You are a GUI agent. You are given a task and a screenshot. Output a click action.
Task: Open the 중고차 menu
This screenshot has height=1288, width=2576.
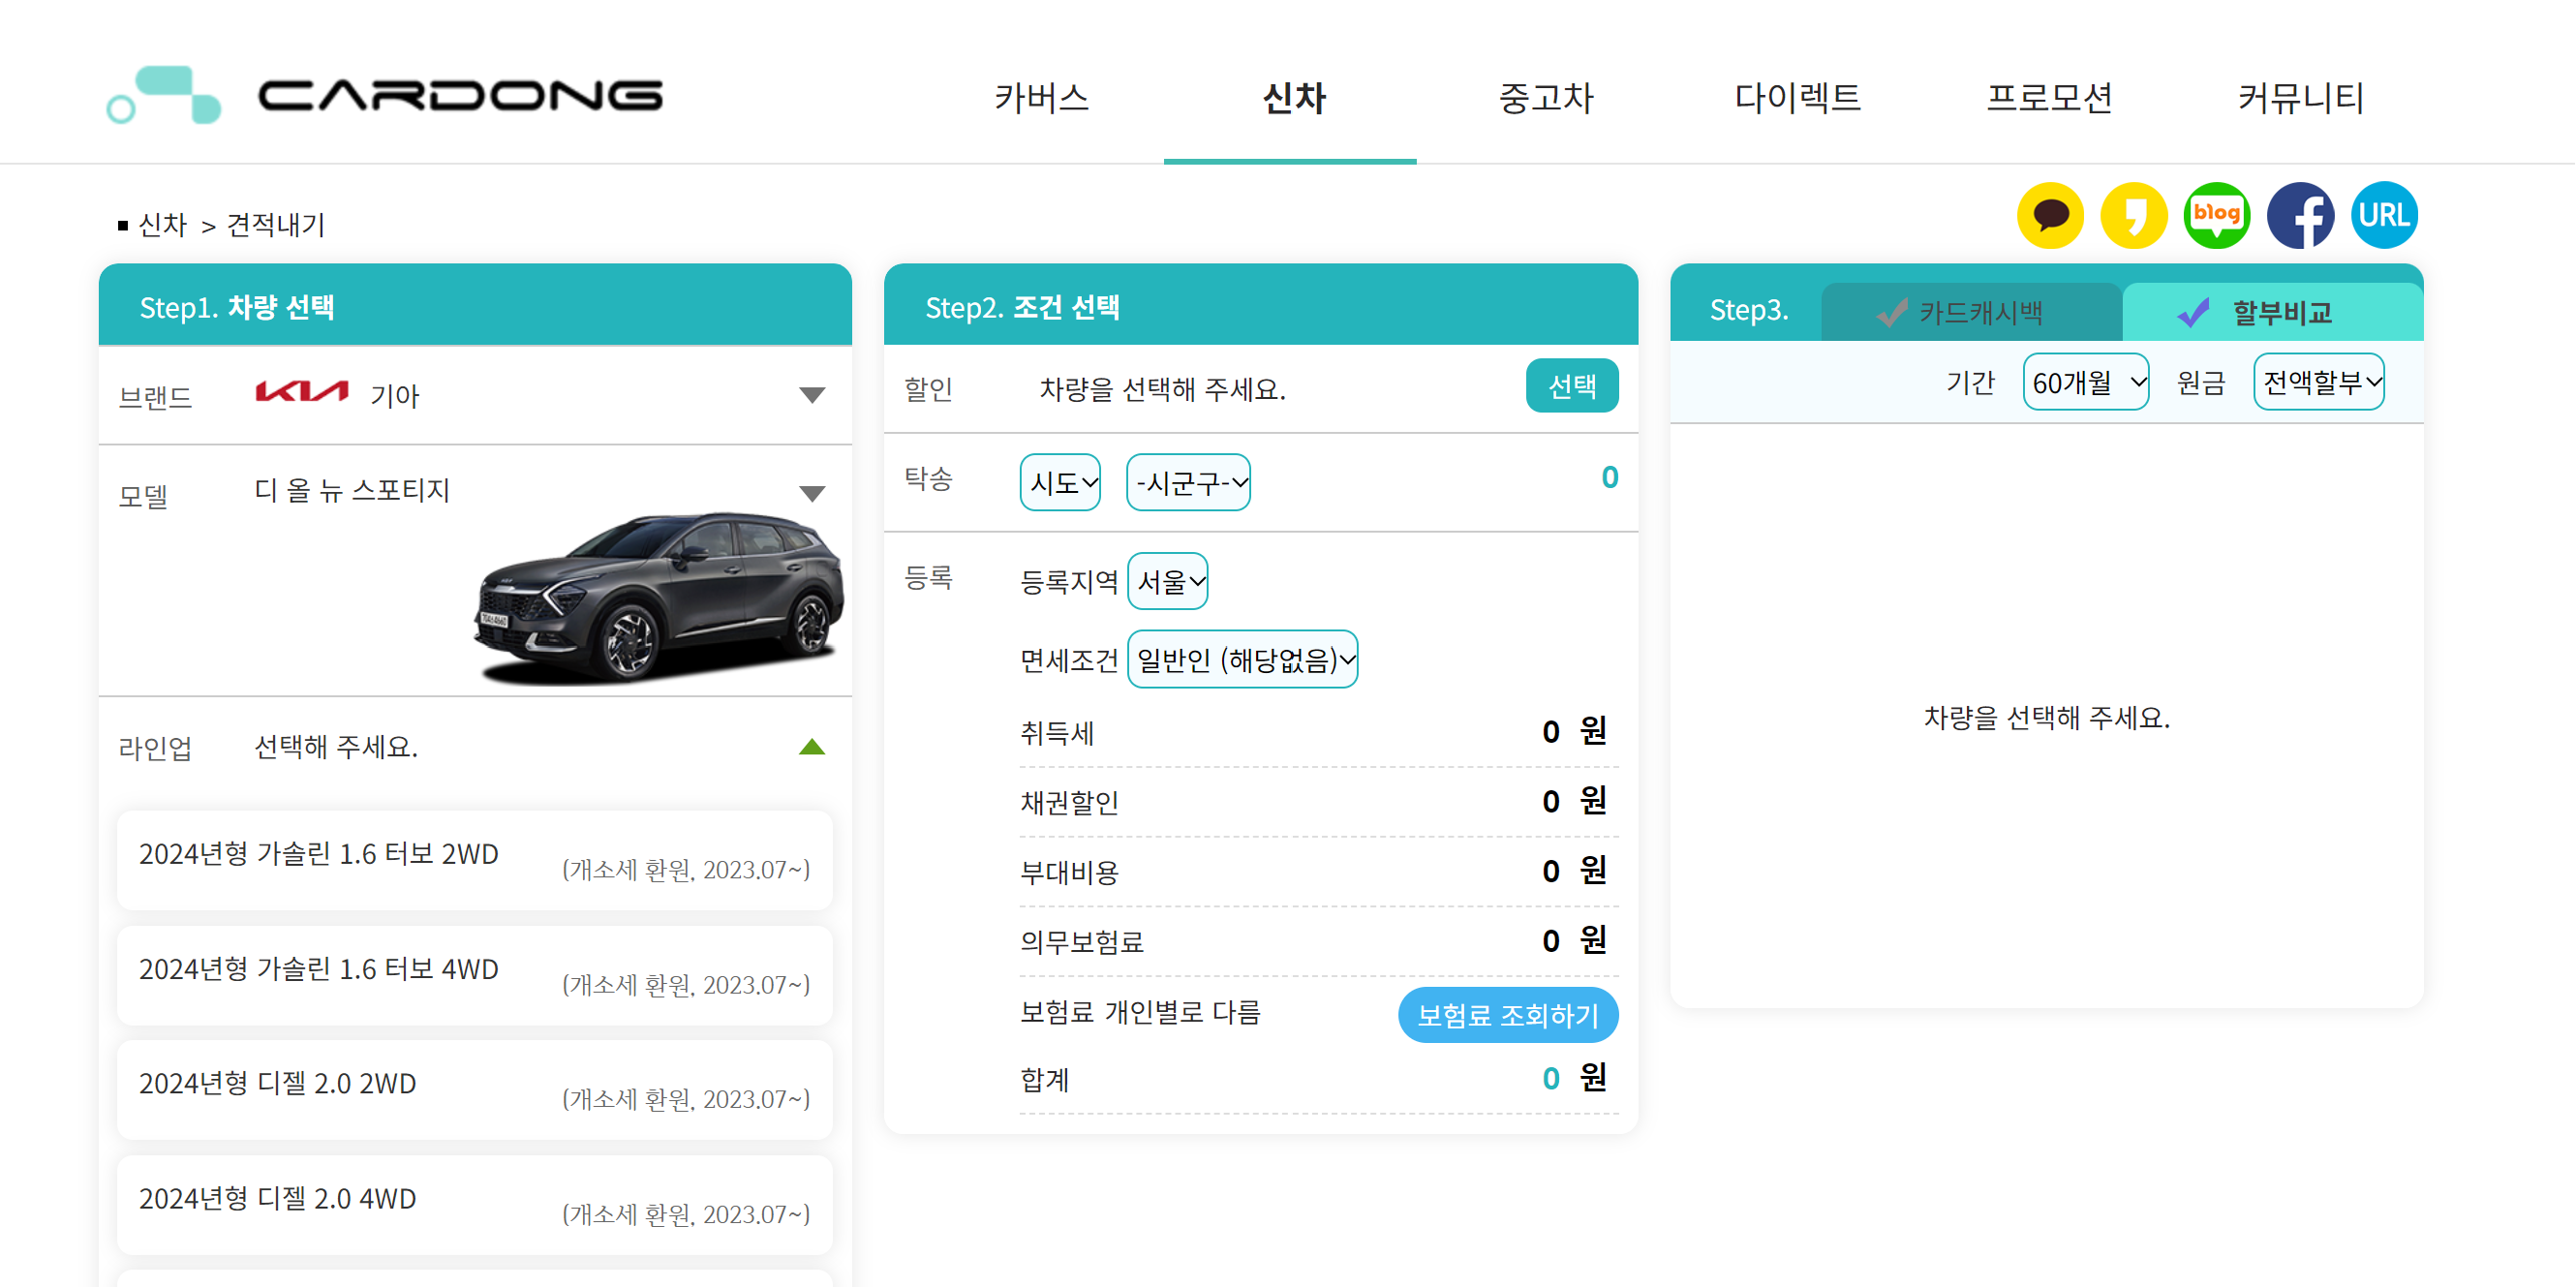pyautogui.click(x=1545, y=98)
